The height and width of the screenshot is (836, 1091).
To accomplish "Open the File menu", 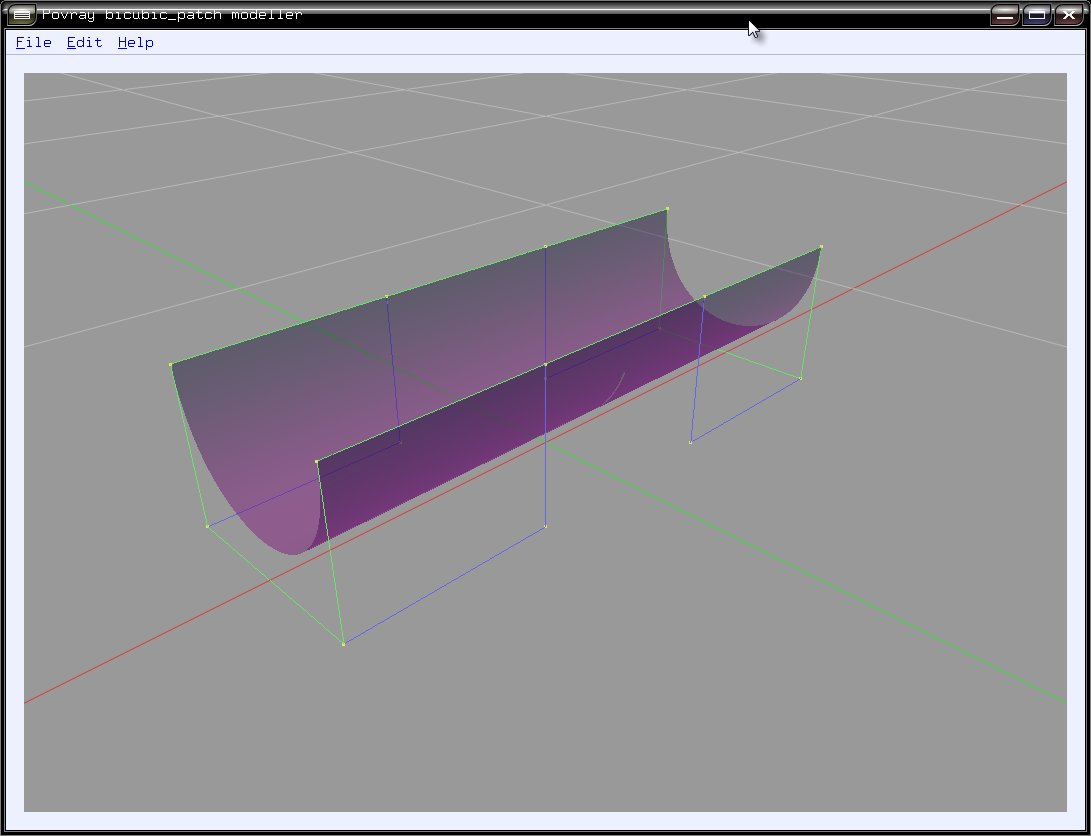I will [x=33, y=42].
